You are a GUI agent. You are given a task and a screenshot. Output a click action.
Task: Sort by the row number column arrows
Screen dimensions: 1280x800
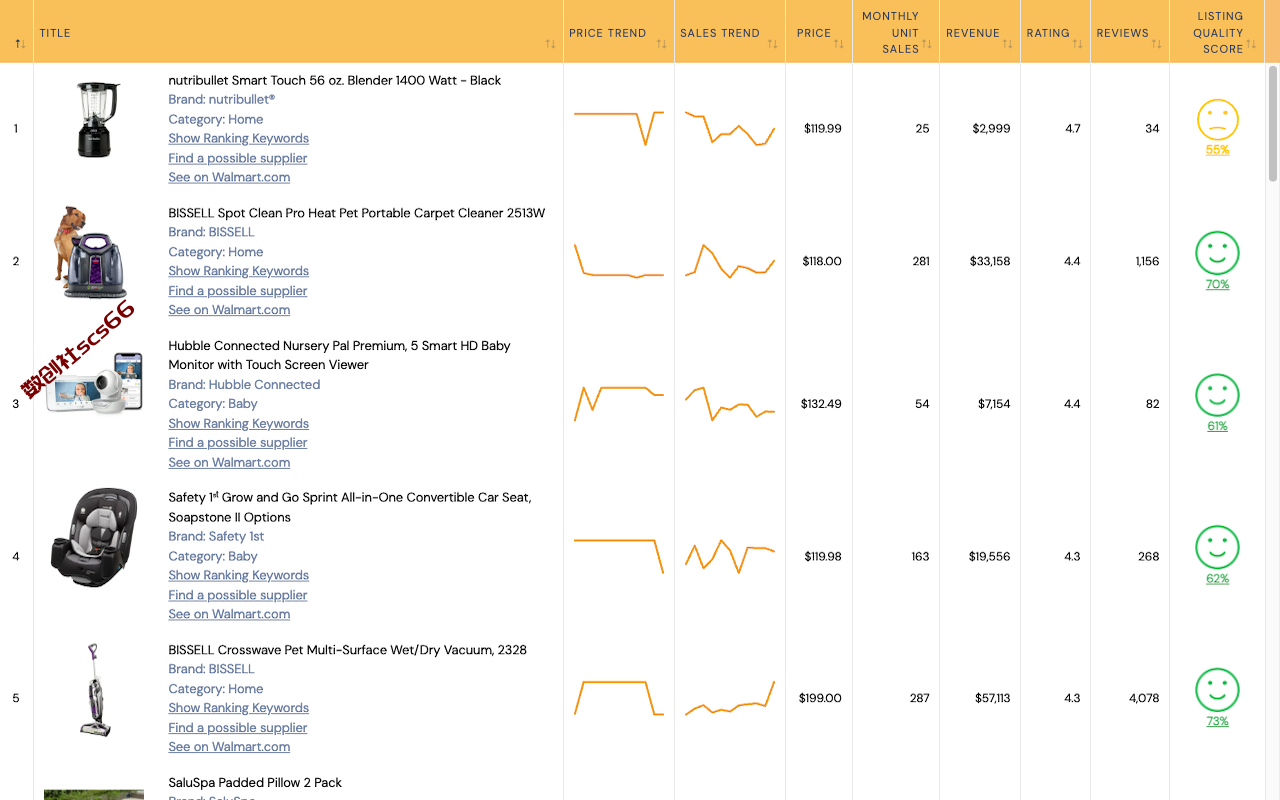tap(20, 44)
